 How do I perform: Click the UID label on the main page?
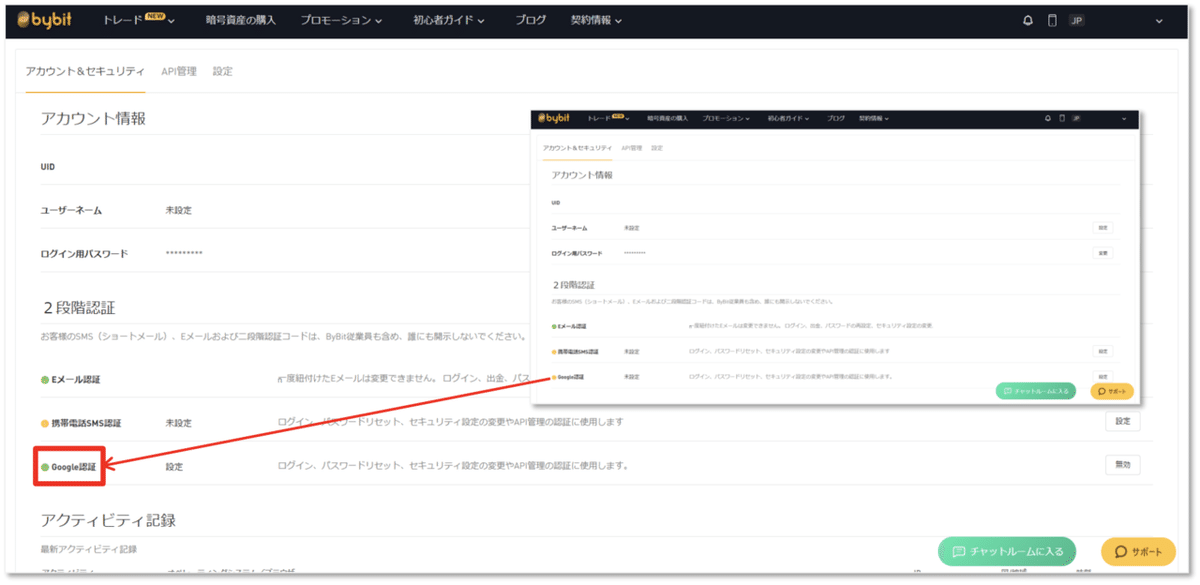(x=48, y=167)
